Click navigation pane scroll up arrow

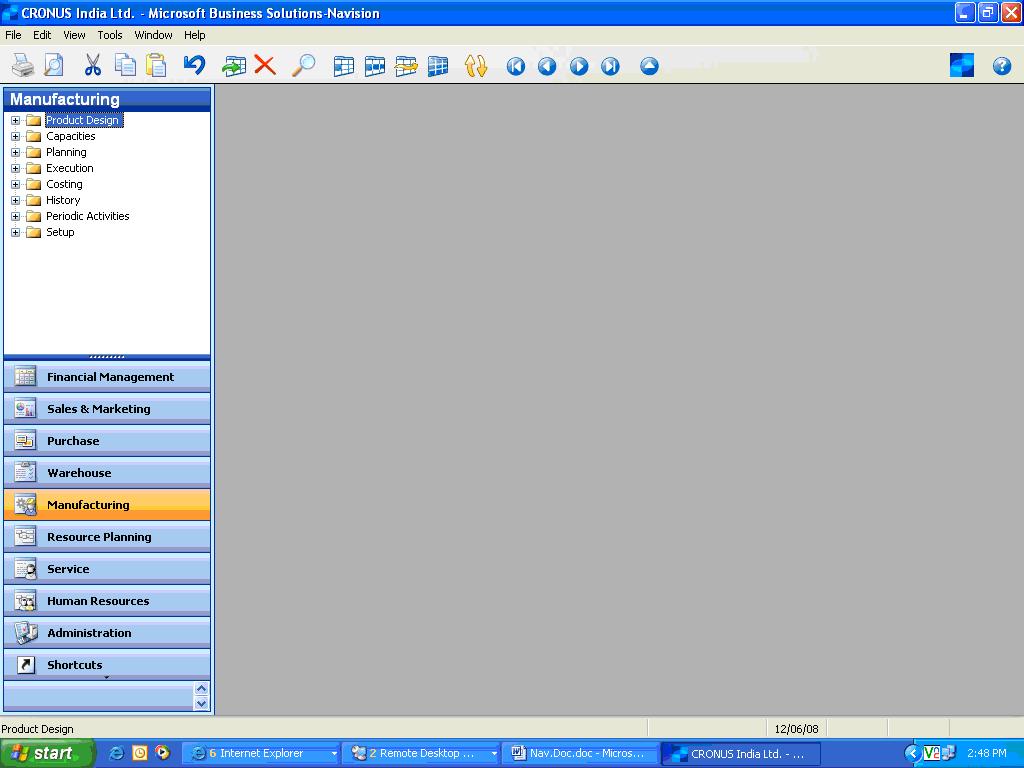[201, 688]
